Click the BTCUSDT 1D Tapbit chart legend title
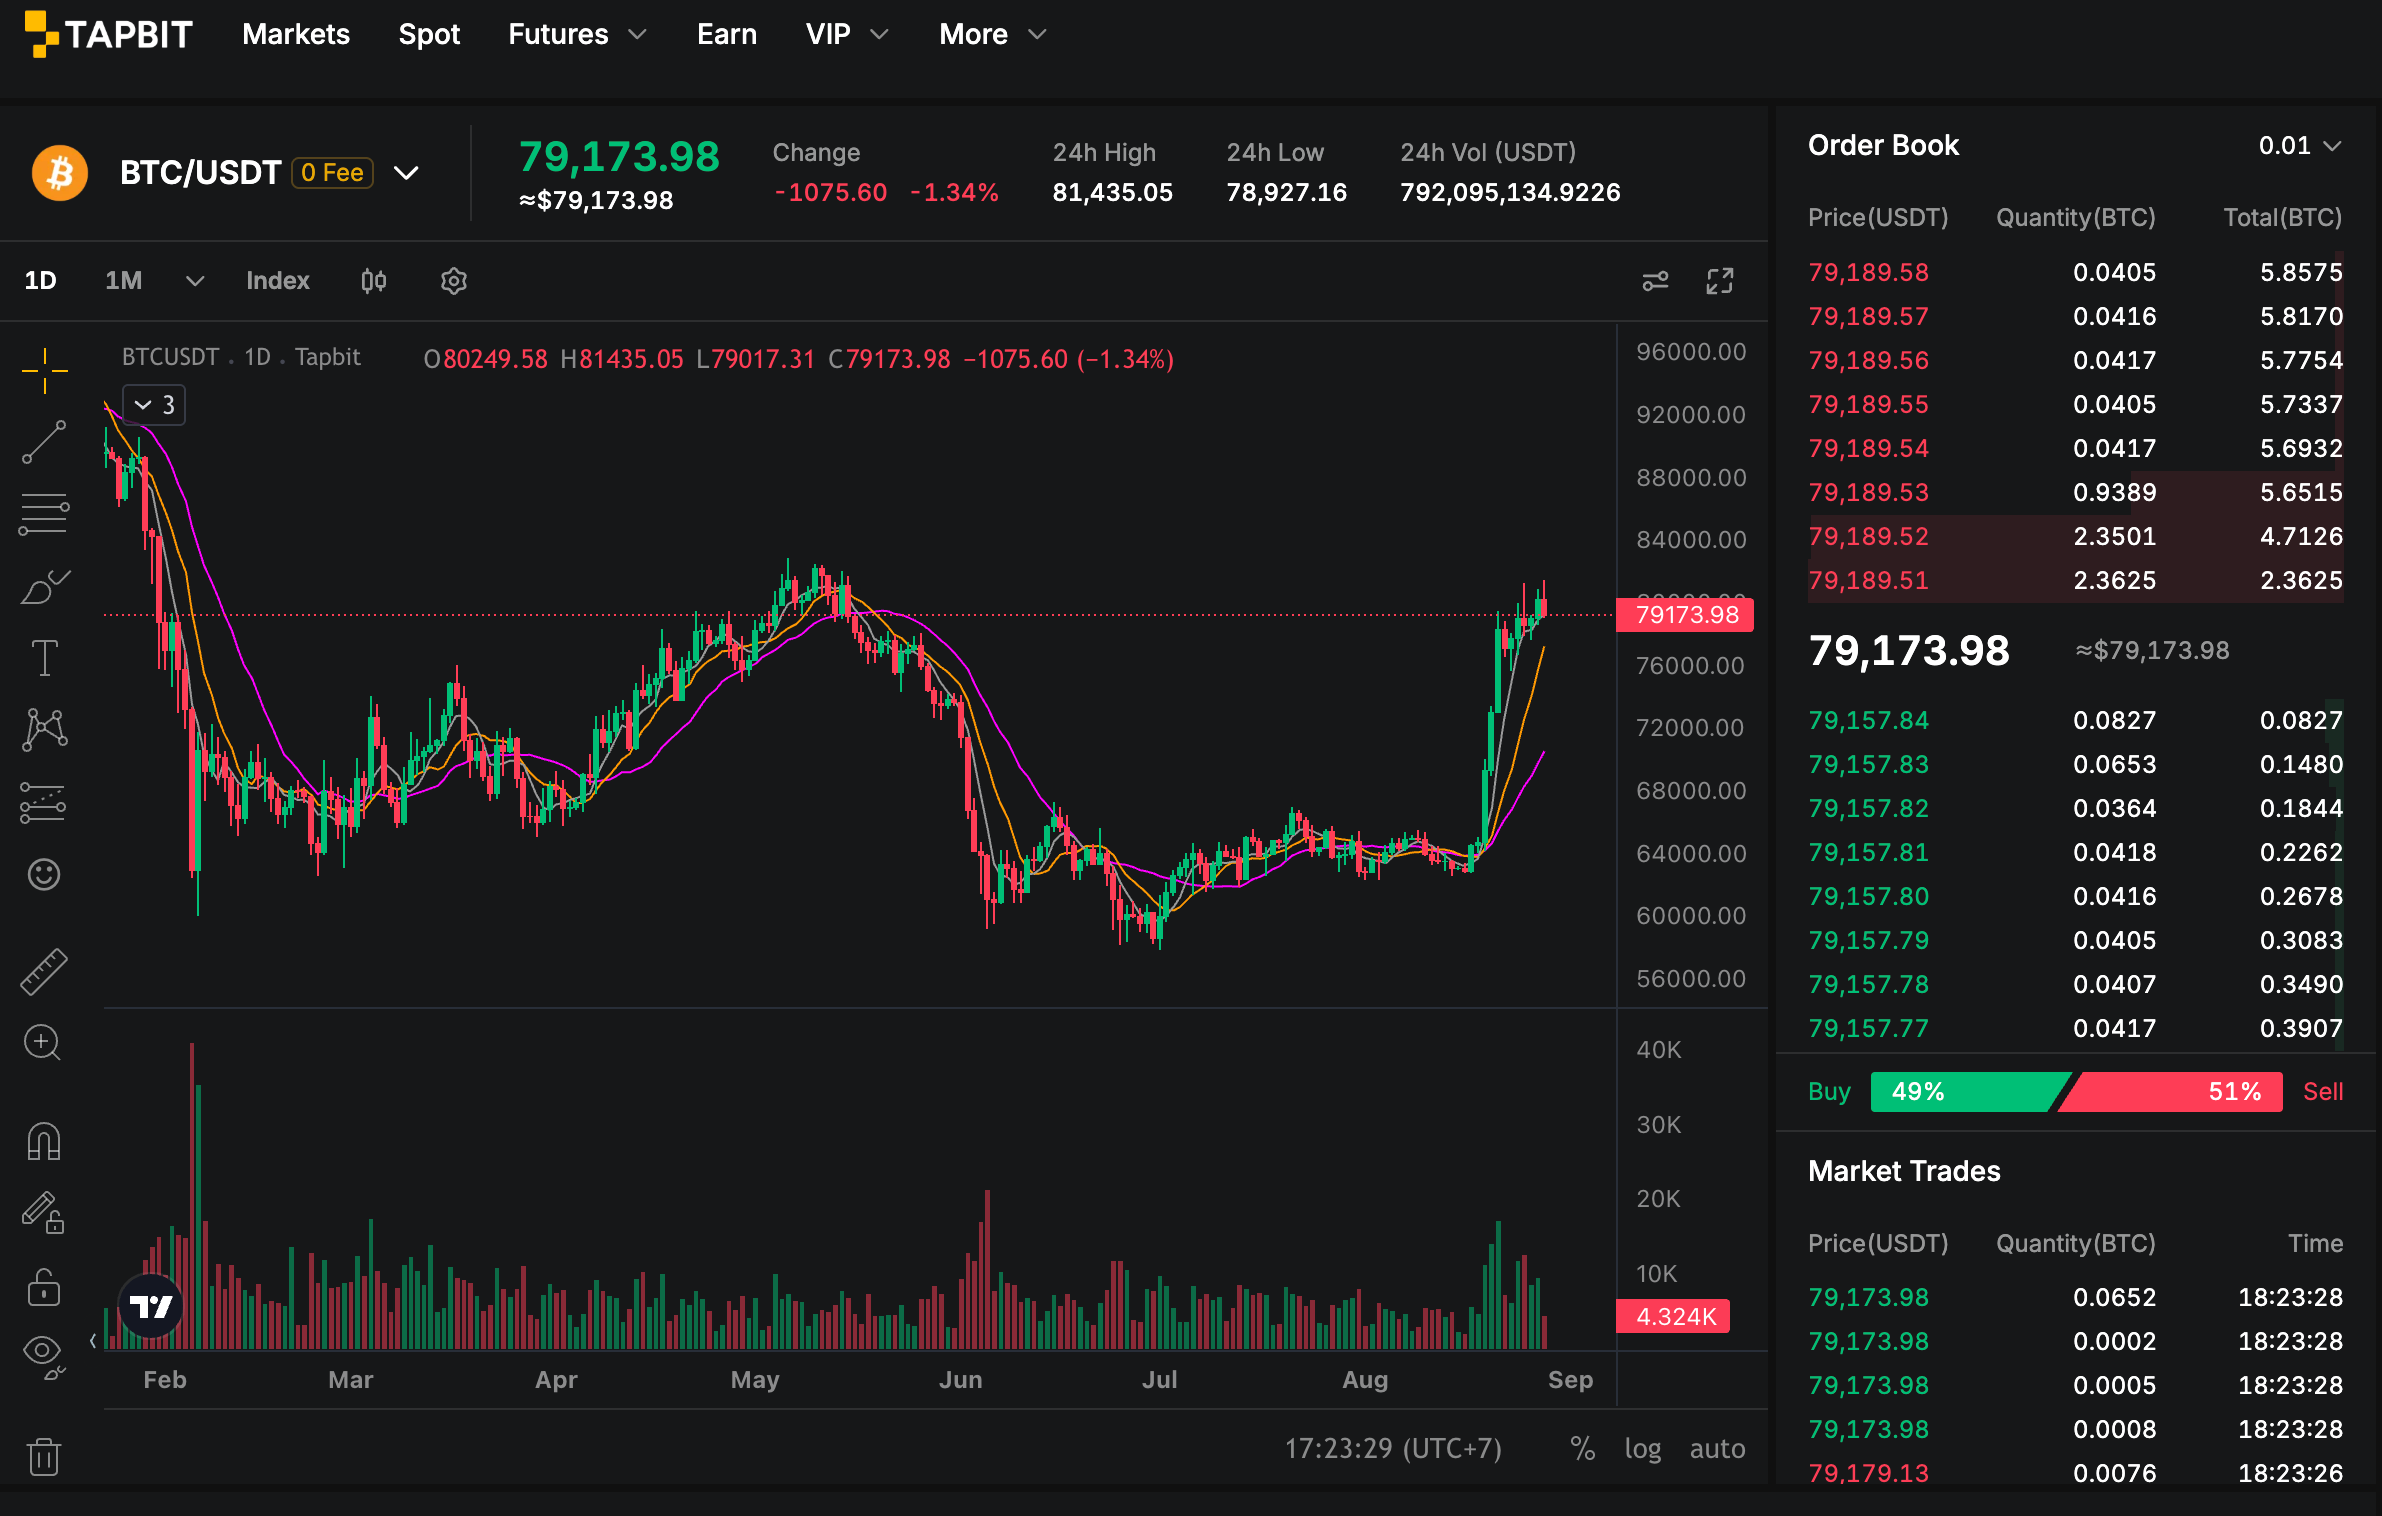 point(241,358)
